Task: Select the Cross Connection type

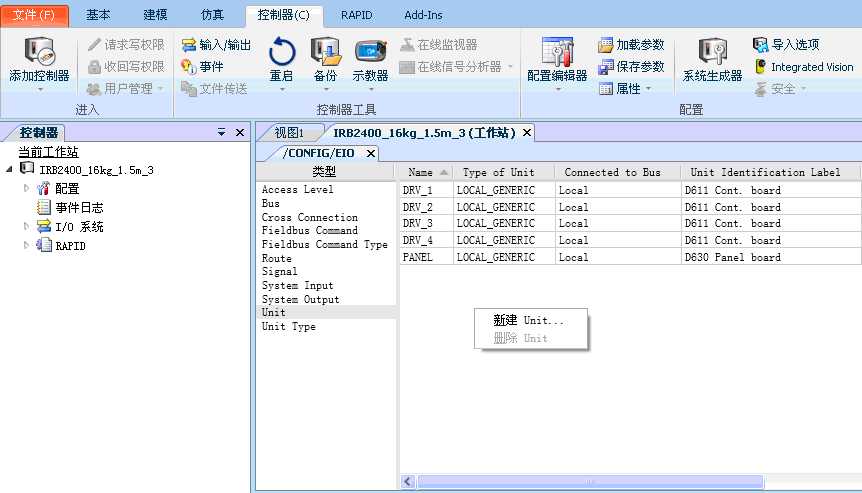Action: pos(310,217)
